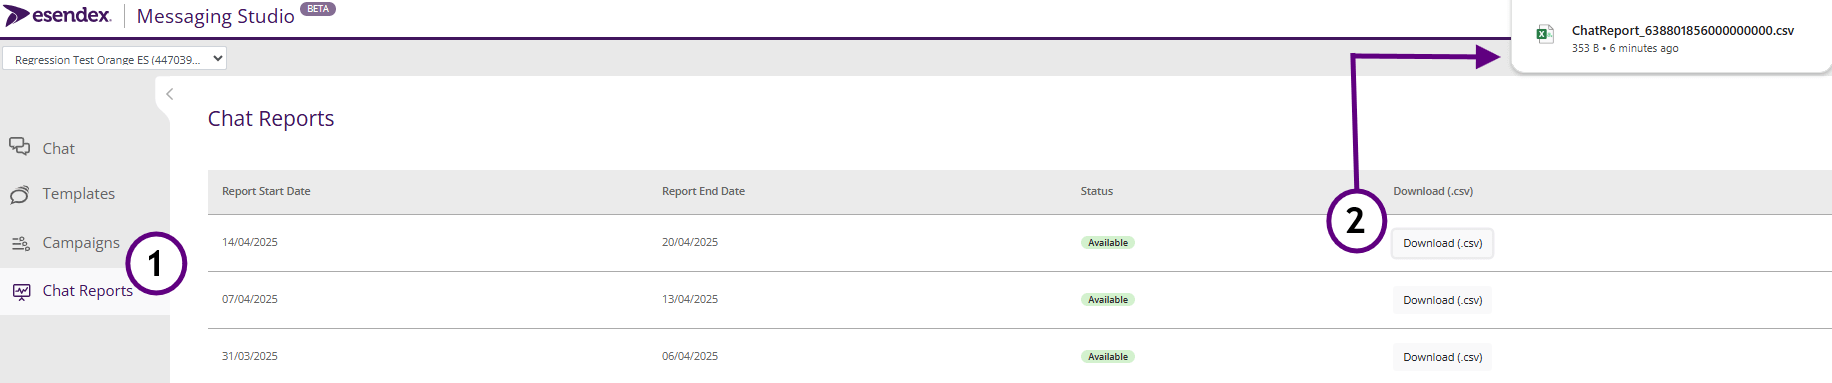Image resolution: width=1832 pixels, height=383 pixels.
Task: Download csv for 14/04/2025 report
Action: [x=1442, y=243]
